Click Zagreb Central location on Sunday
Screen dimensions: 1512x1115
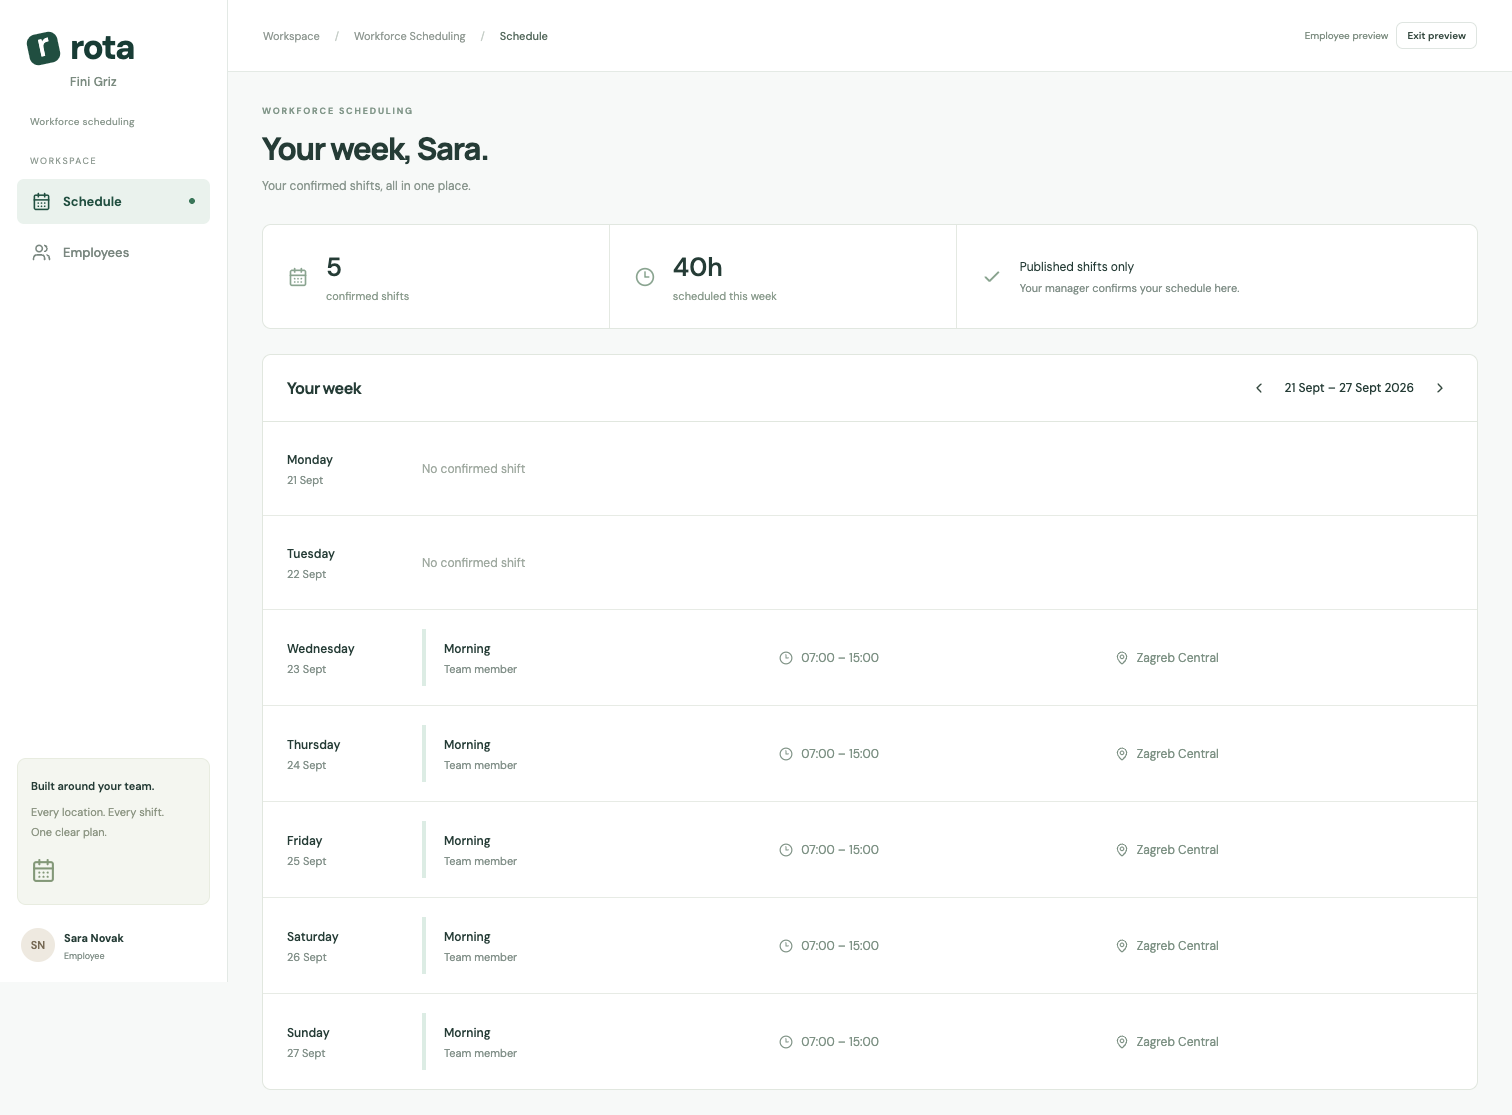pyautogui.click(x=1177, y=1042)
